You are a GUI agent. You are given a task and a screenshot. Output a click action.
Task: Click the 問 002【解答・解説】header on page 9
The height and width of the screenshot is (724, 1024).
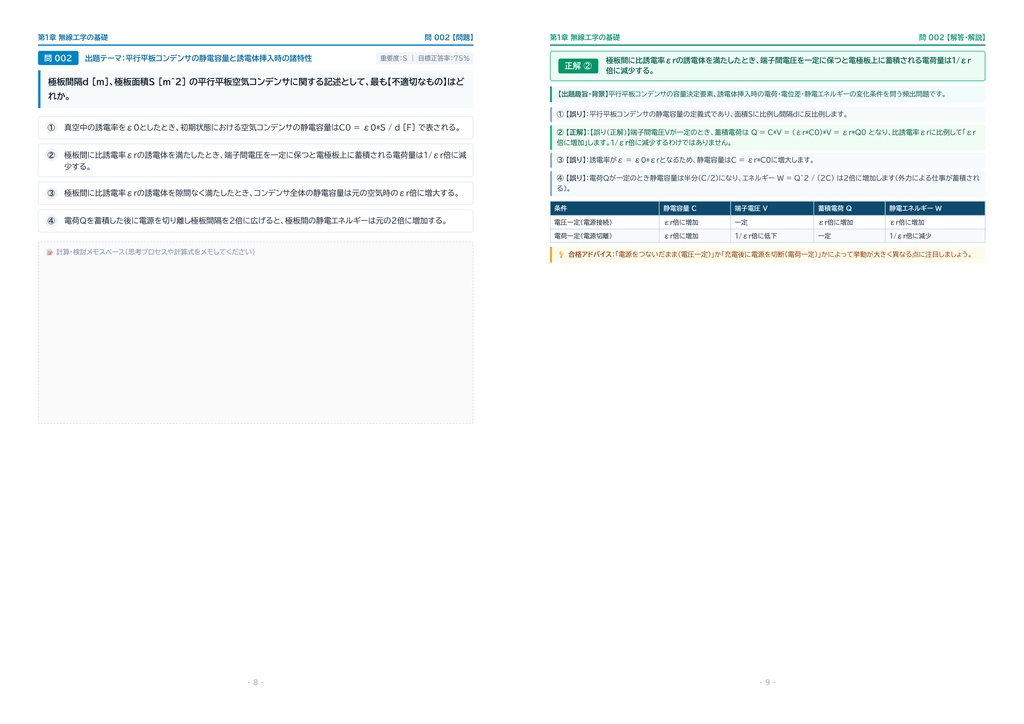point(952,37)
